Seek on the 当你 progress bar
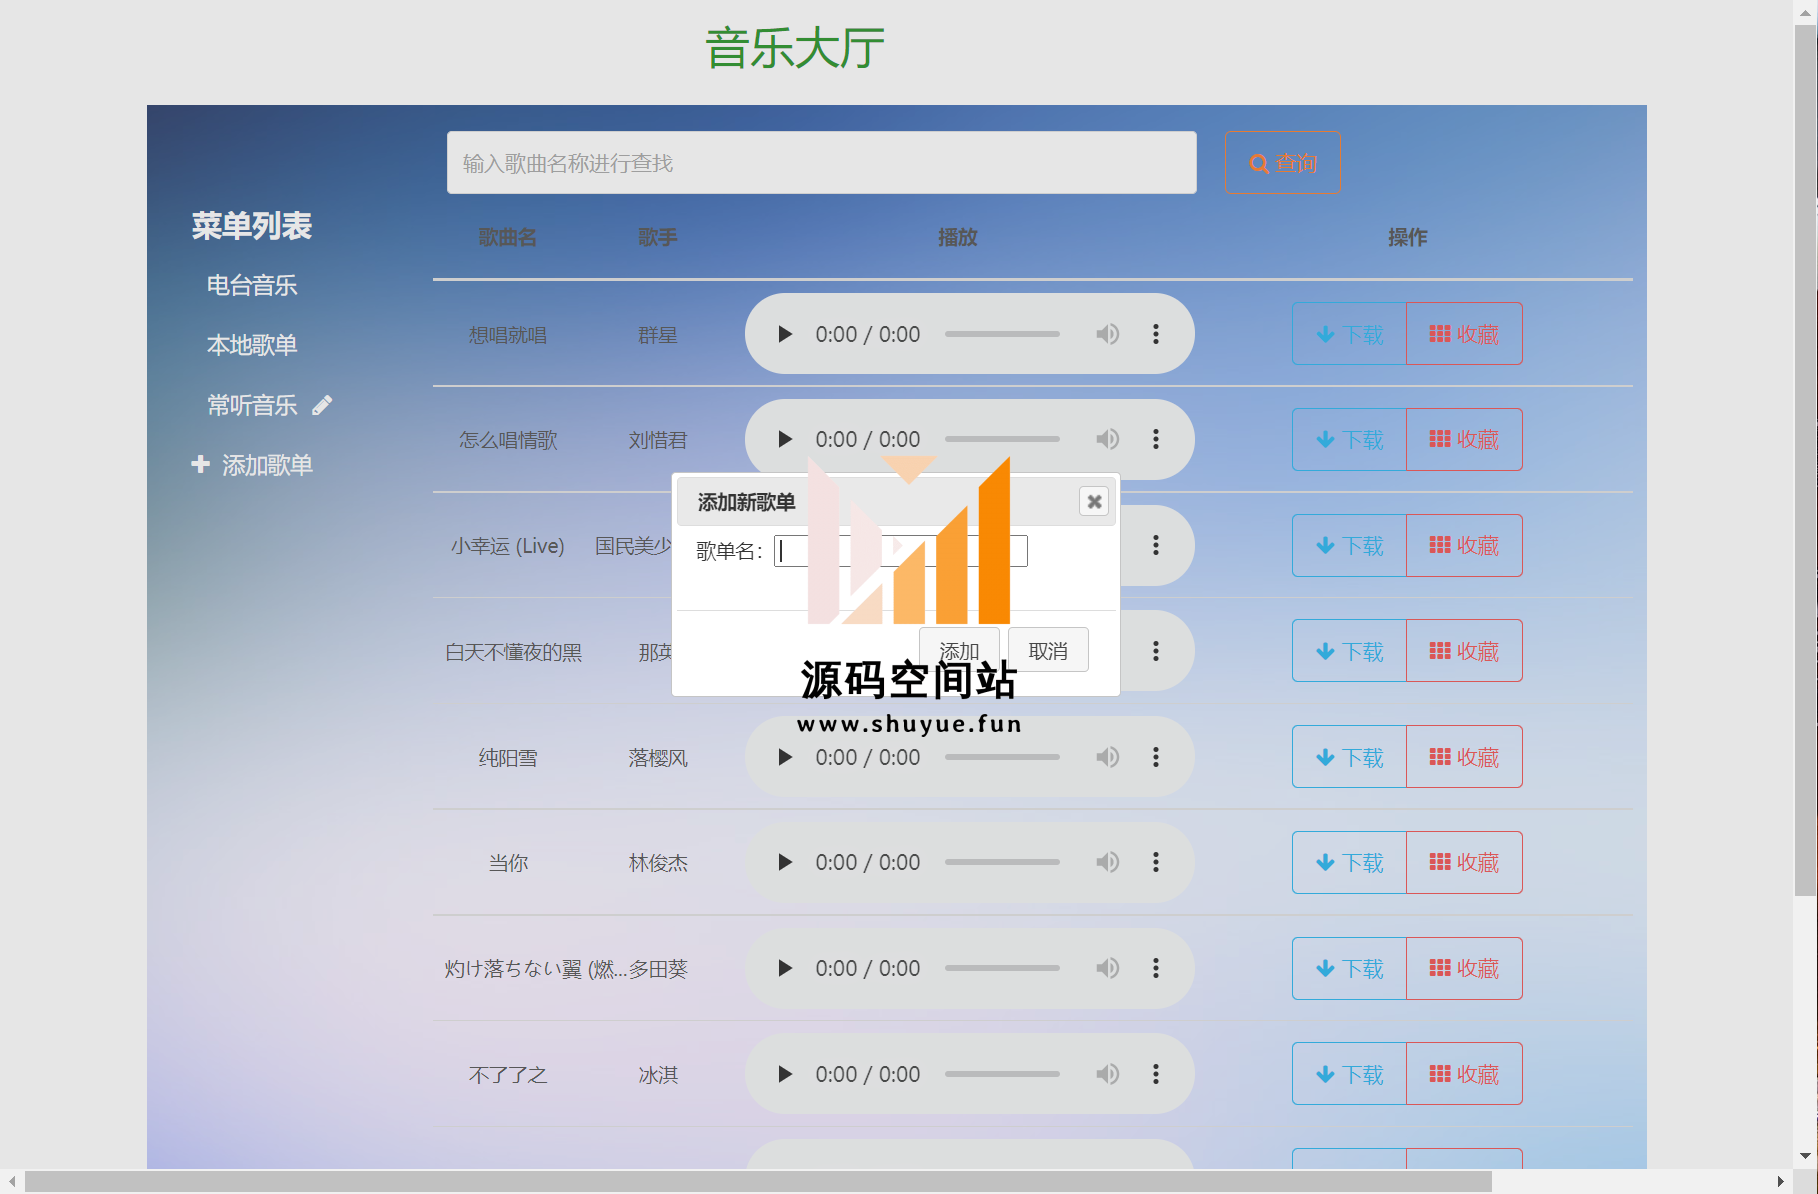 (1002, 862)
